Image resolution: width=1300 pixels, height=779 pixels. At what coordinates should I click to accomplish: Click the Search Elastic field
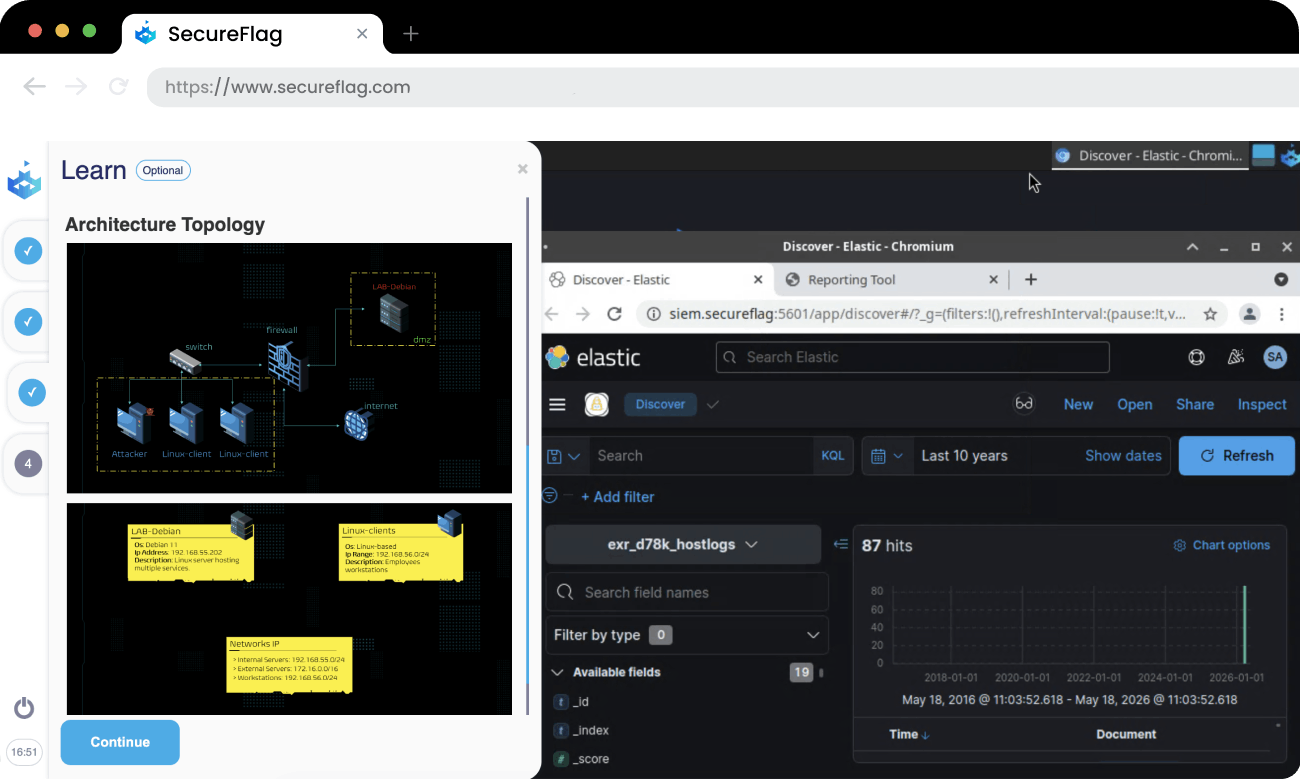(912, 357)
